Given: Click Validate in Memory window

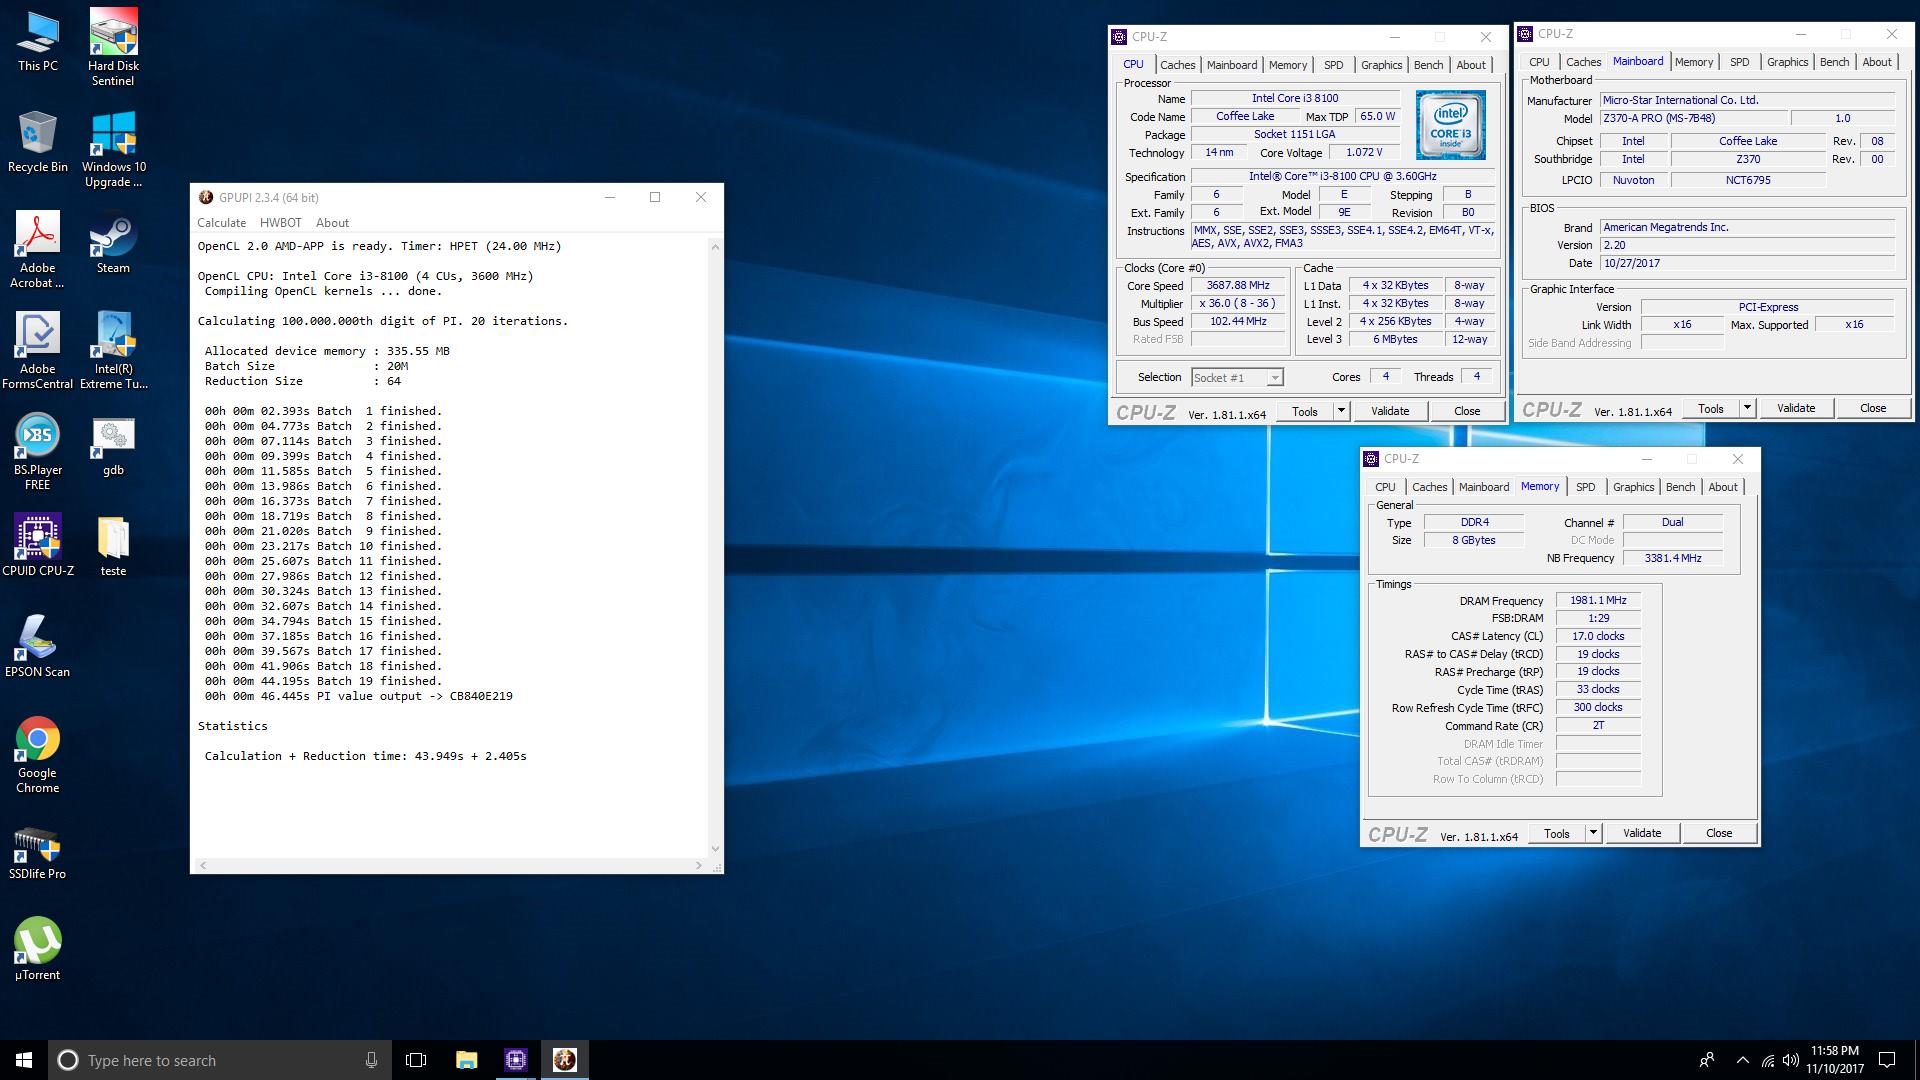Looking at the screenshot, I should point(1642,833).
